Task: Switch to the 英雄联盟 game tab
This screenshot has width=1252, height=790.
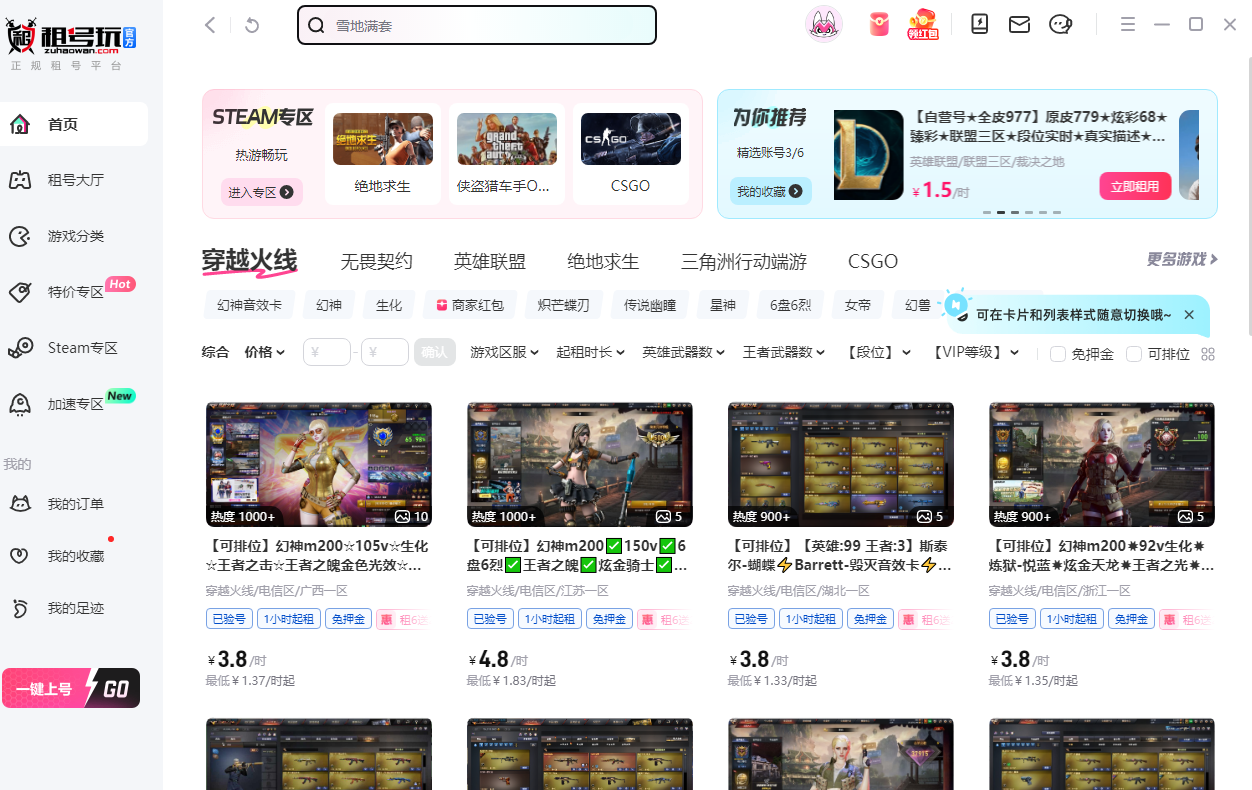Action: (489, 262)
